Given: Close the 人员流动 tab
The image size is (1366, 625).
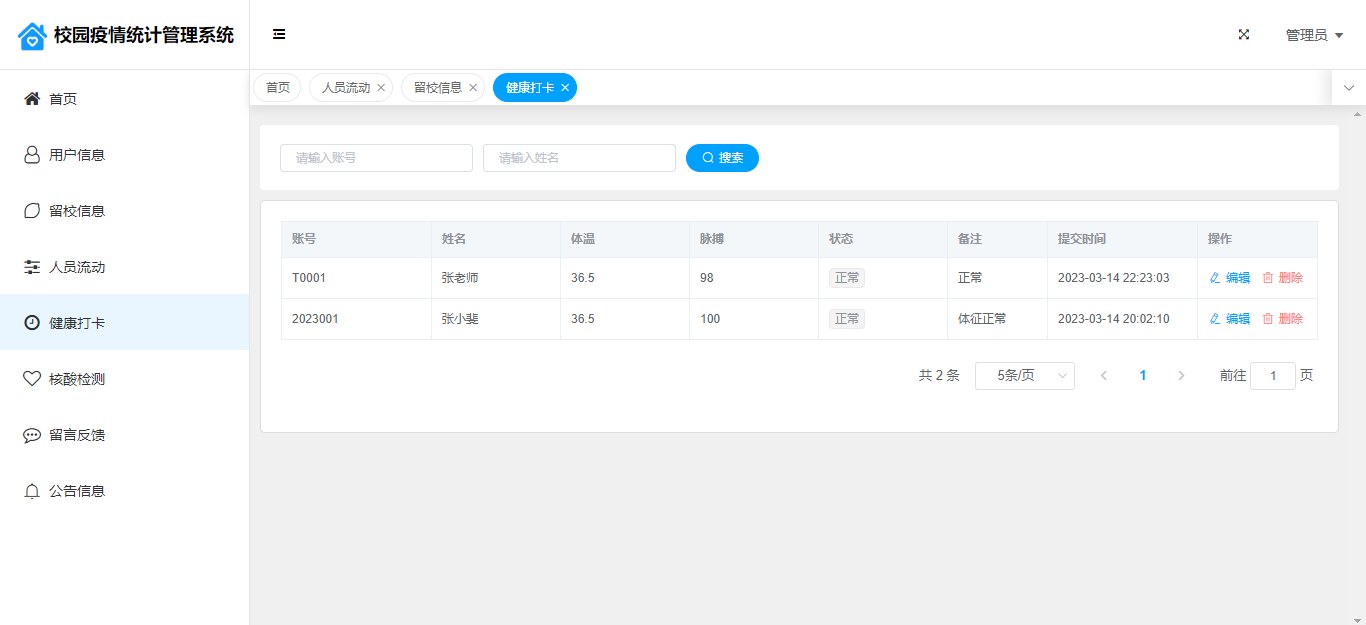Looking at the screenshot, I should [x=381, y=88].
